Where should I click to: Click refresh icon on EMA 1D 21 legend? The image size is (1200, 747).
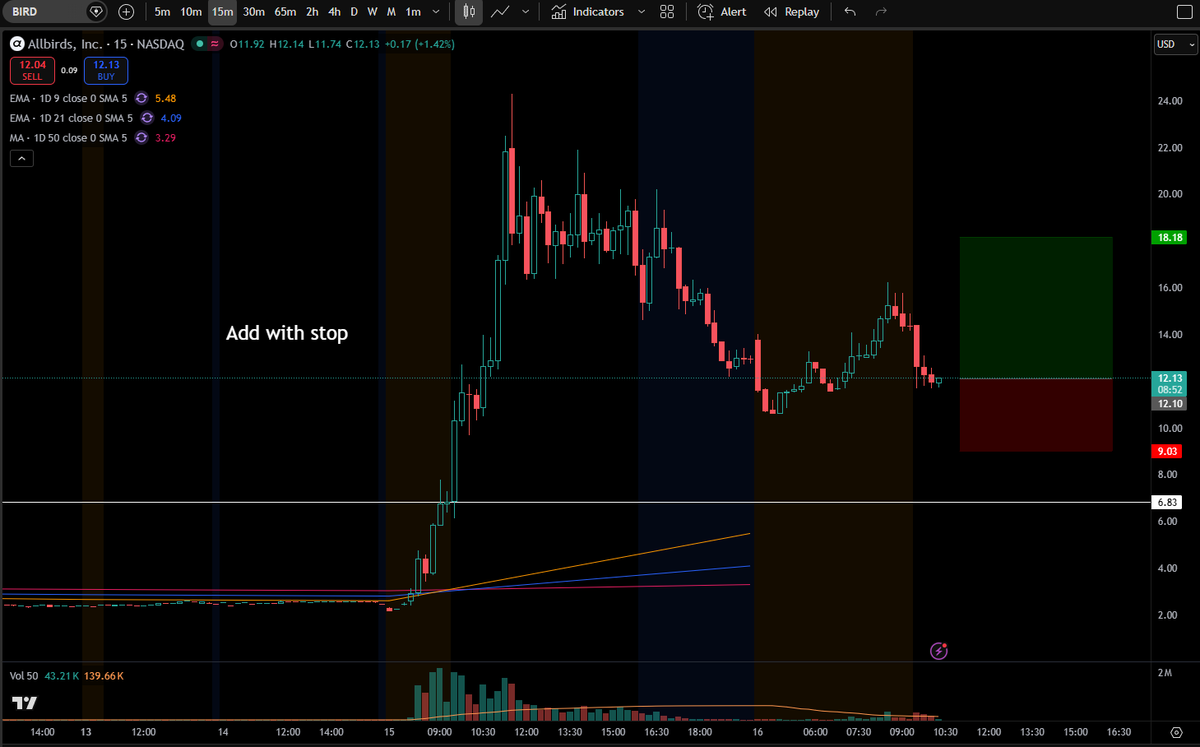coord(147,118)
